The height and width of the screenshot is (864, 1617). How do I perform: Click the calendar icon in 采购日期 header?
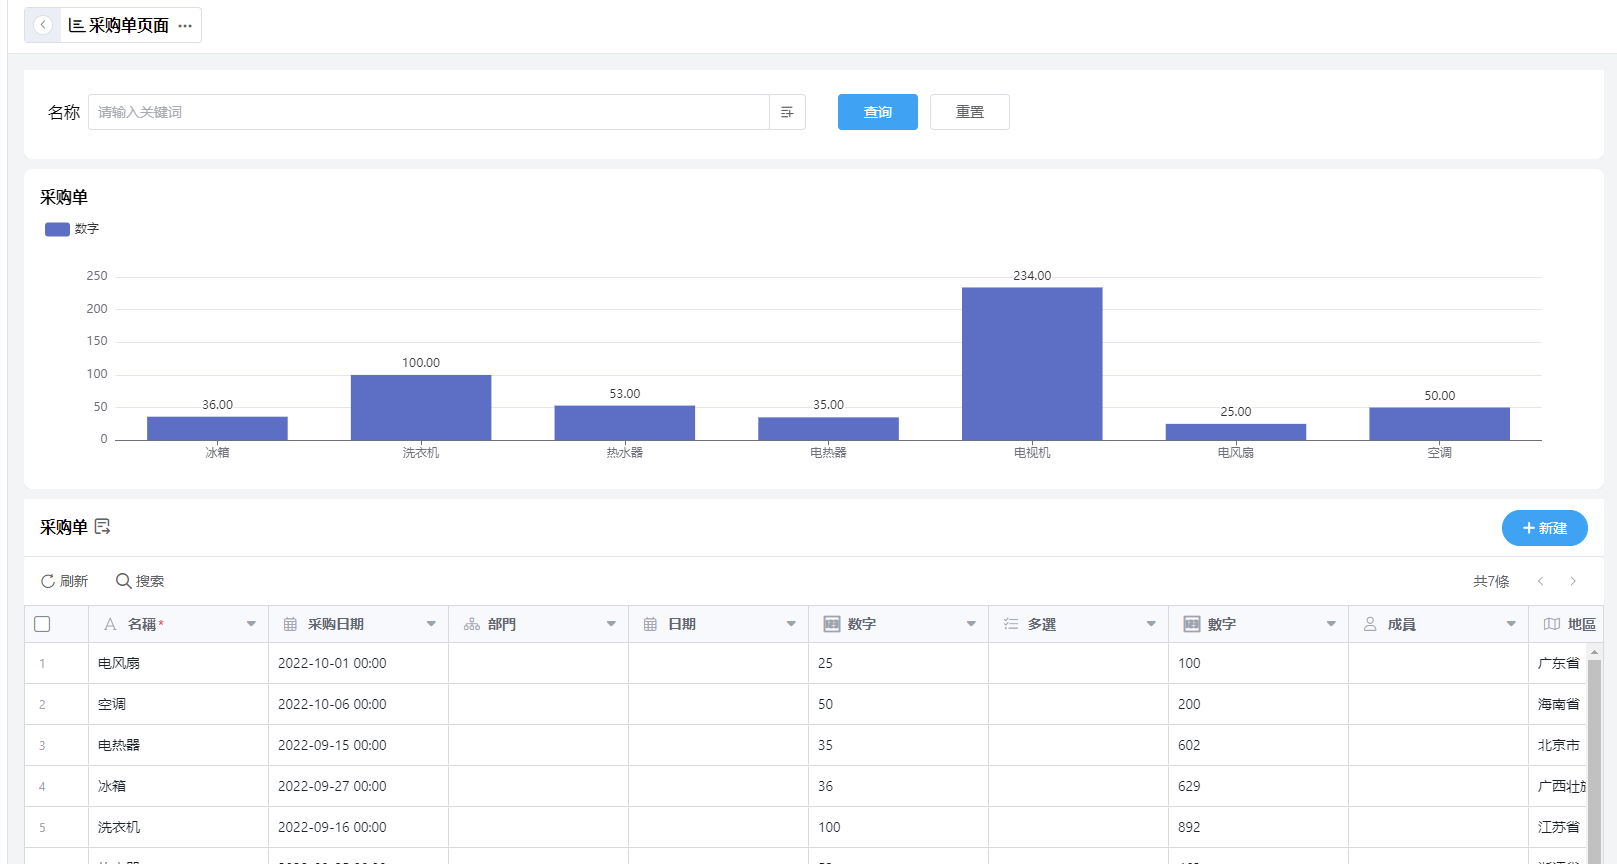pos(290,624)
